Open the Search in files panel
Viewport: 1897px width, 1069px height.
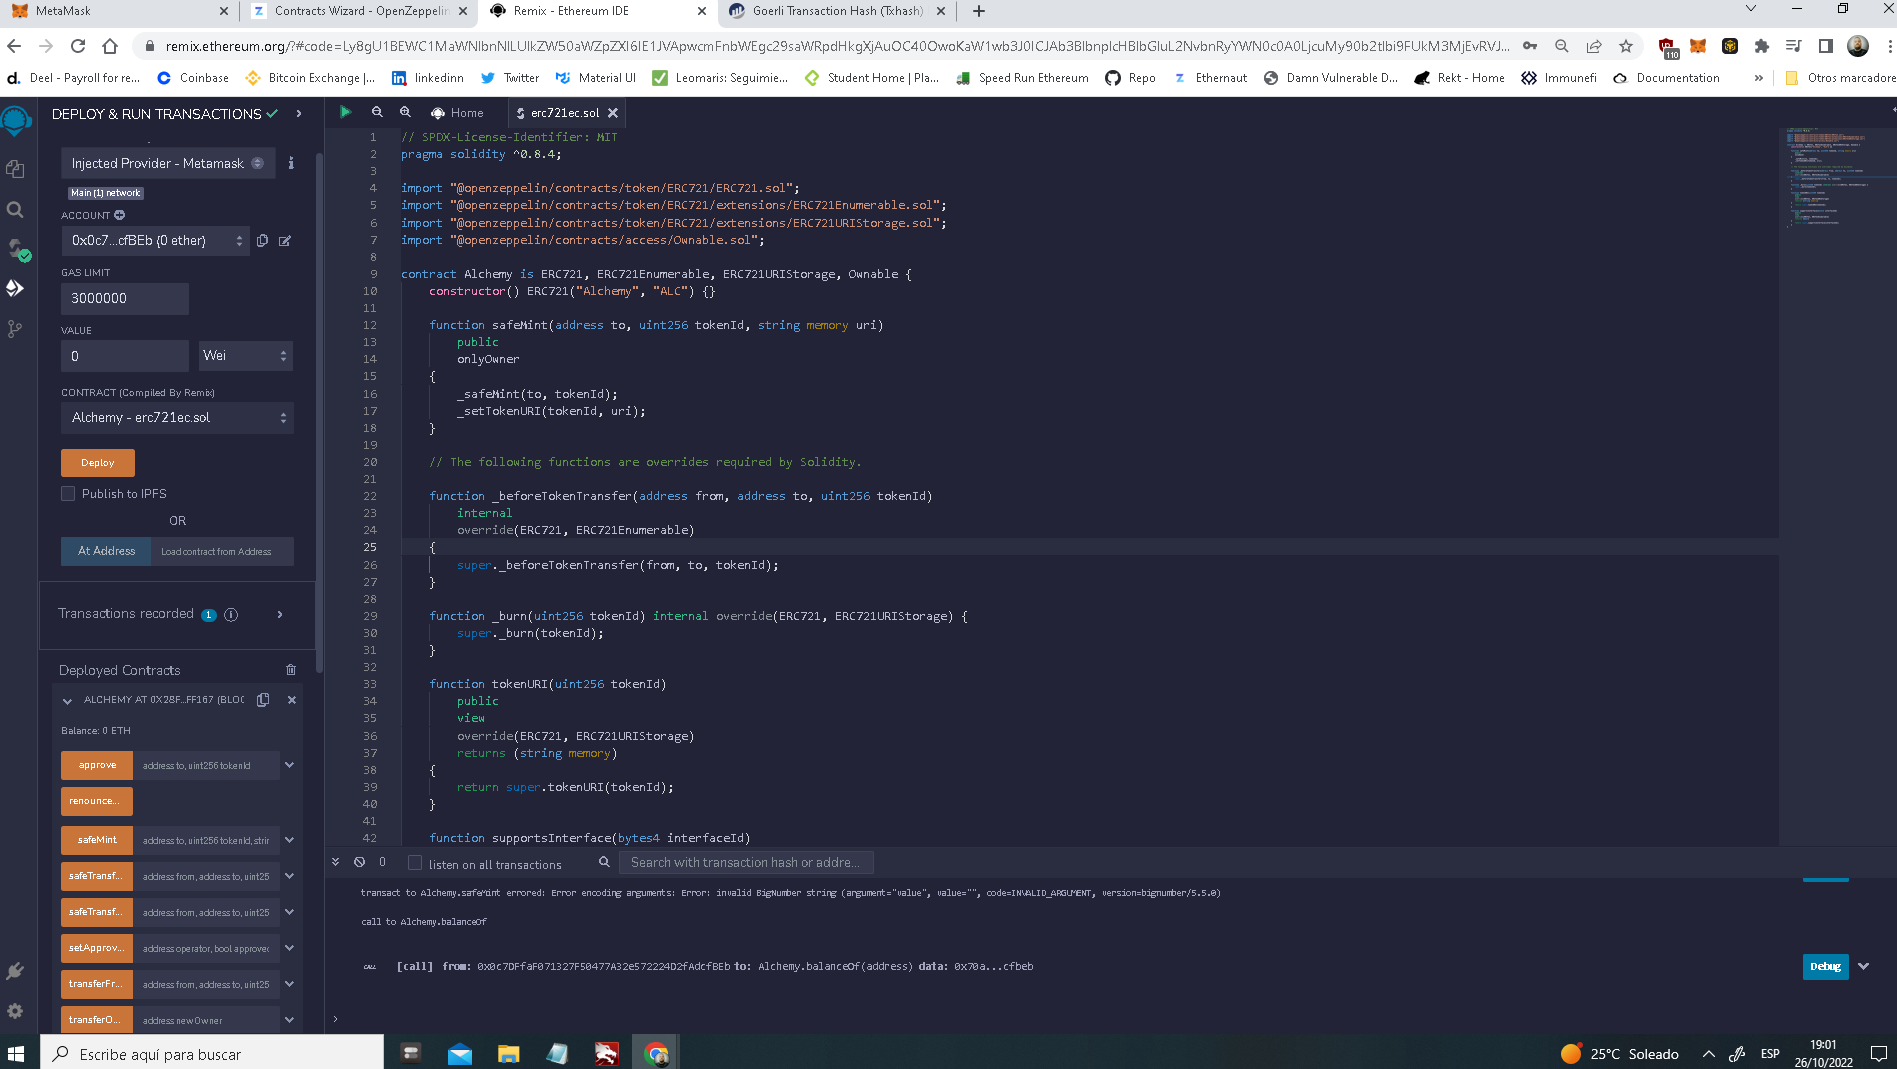pyautogui.click(x=15, y=211)
